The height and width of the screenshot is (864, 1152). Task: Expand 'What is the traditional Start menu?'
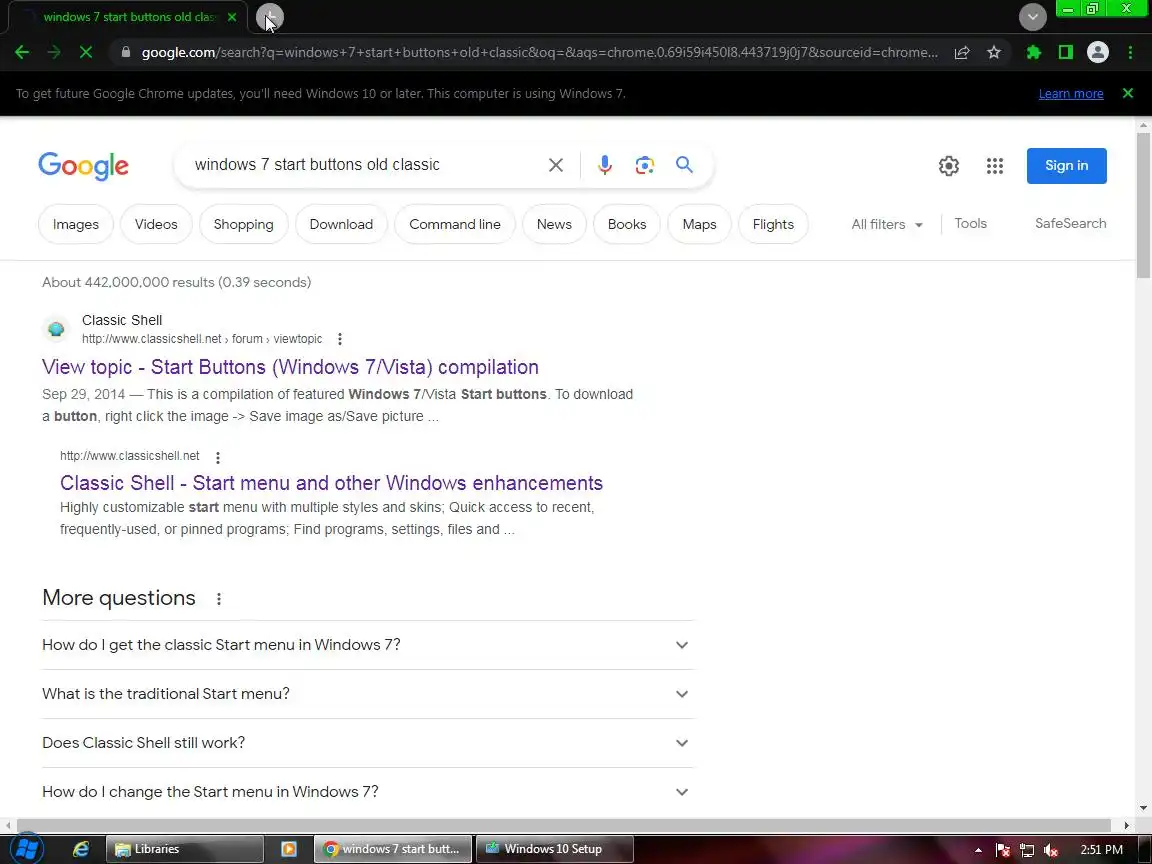(x=368, y=694)
